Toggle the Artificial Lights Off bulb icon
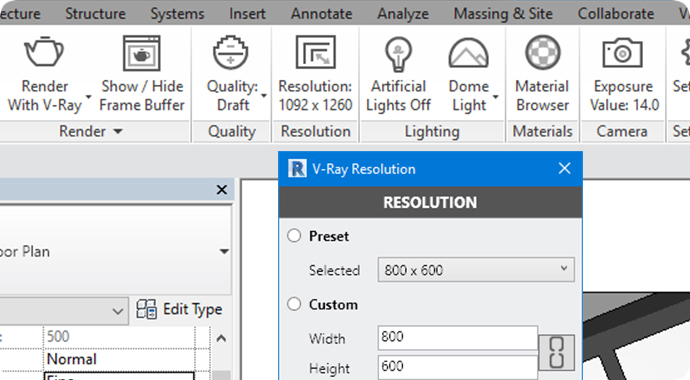This screenshot has width=690, height=380. click(398, 54)
